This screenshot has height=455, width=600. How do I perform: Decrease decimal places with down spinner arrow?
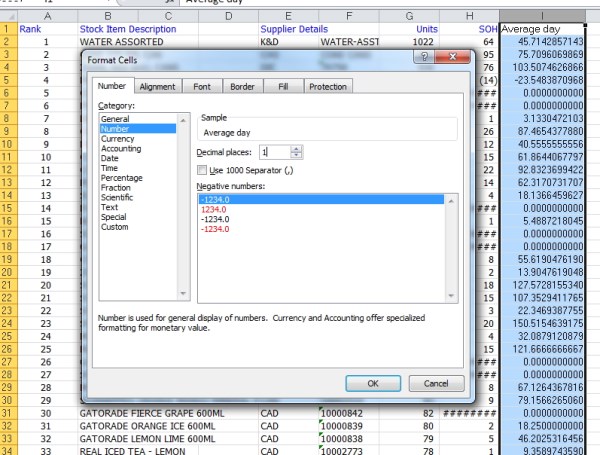tap(296, 155)
